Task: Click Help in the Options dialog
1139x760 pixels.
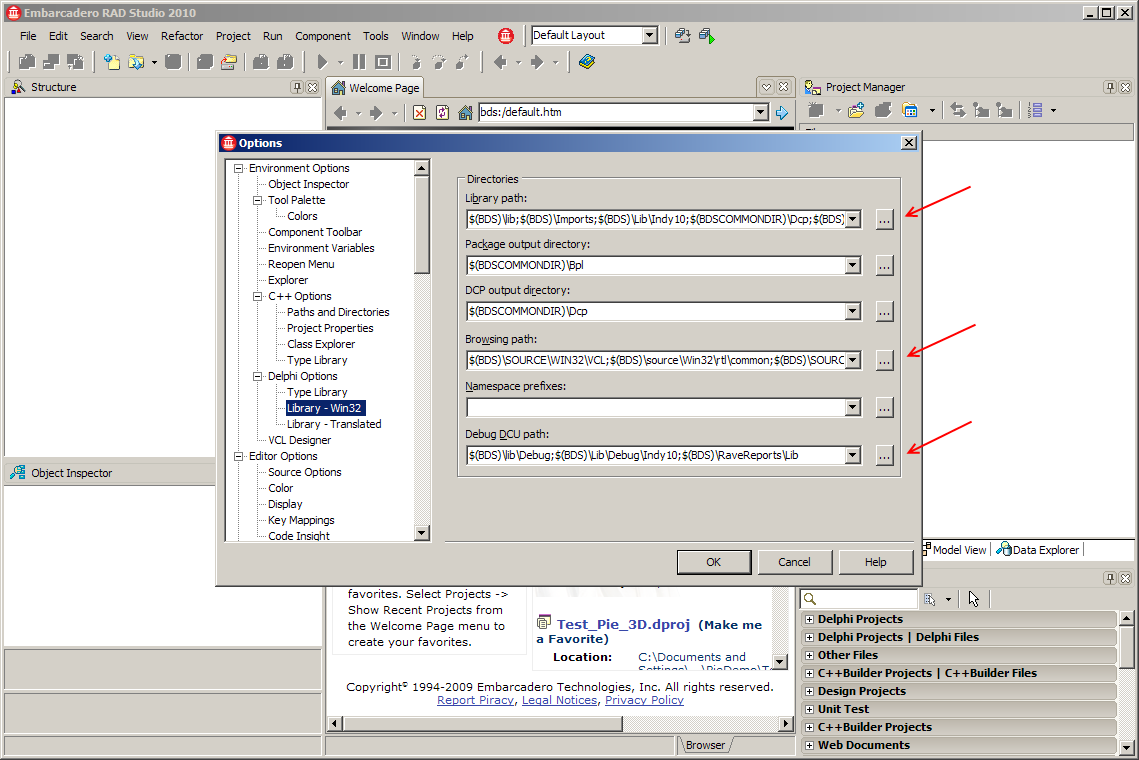Action: (x=875, y=562)
